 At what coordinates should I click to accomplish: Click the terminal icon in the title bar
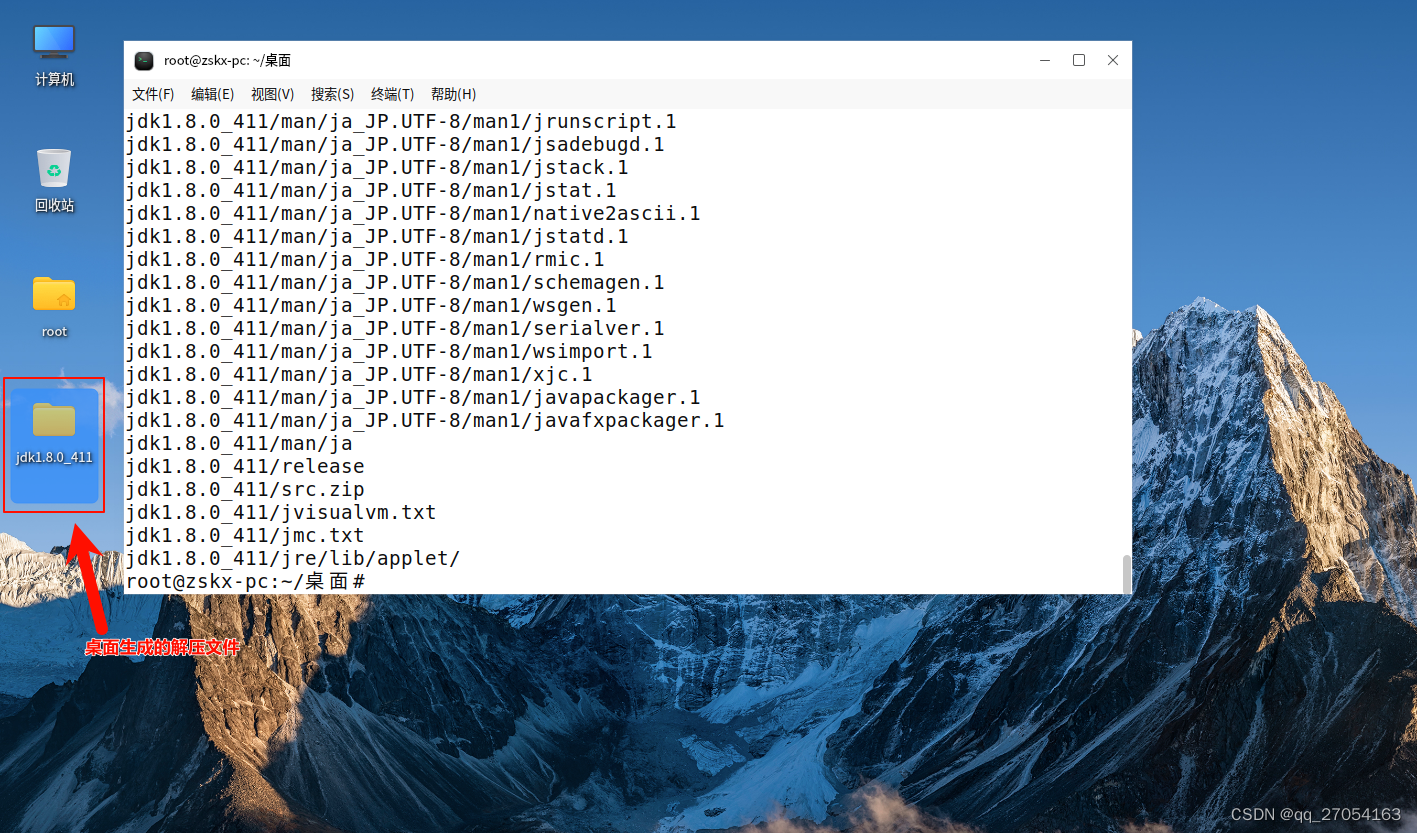144,60
